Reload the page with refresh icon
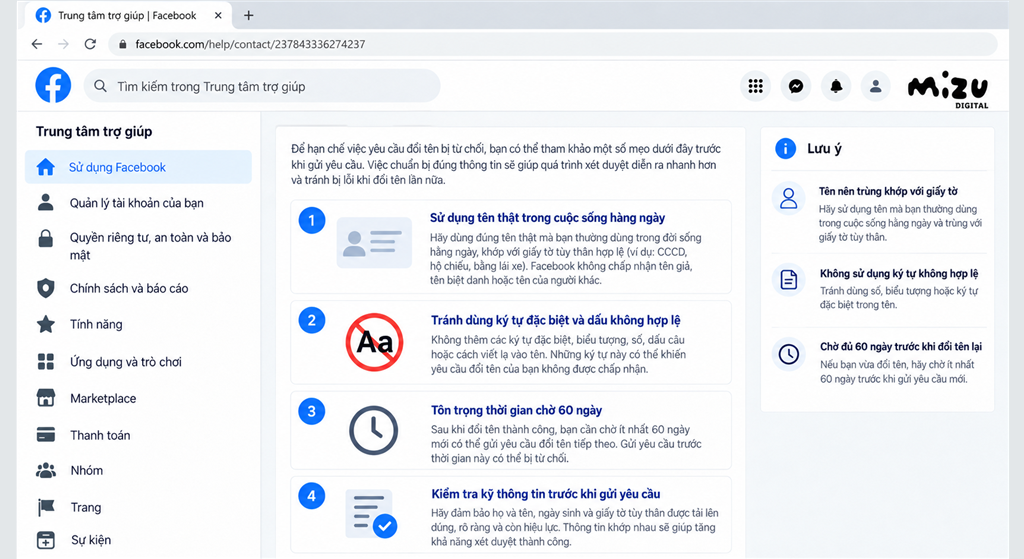Image resolution: width=1024 pixels, height=559 pixels. (90, 44)
